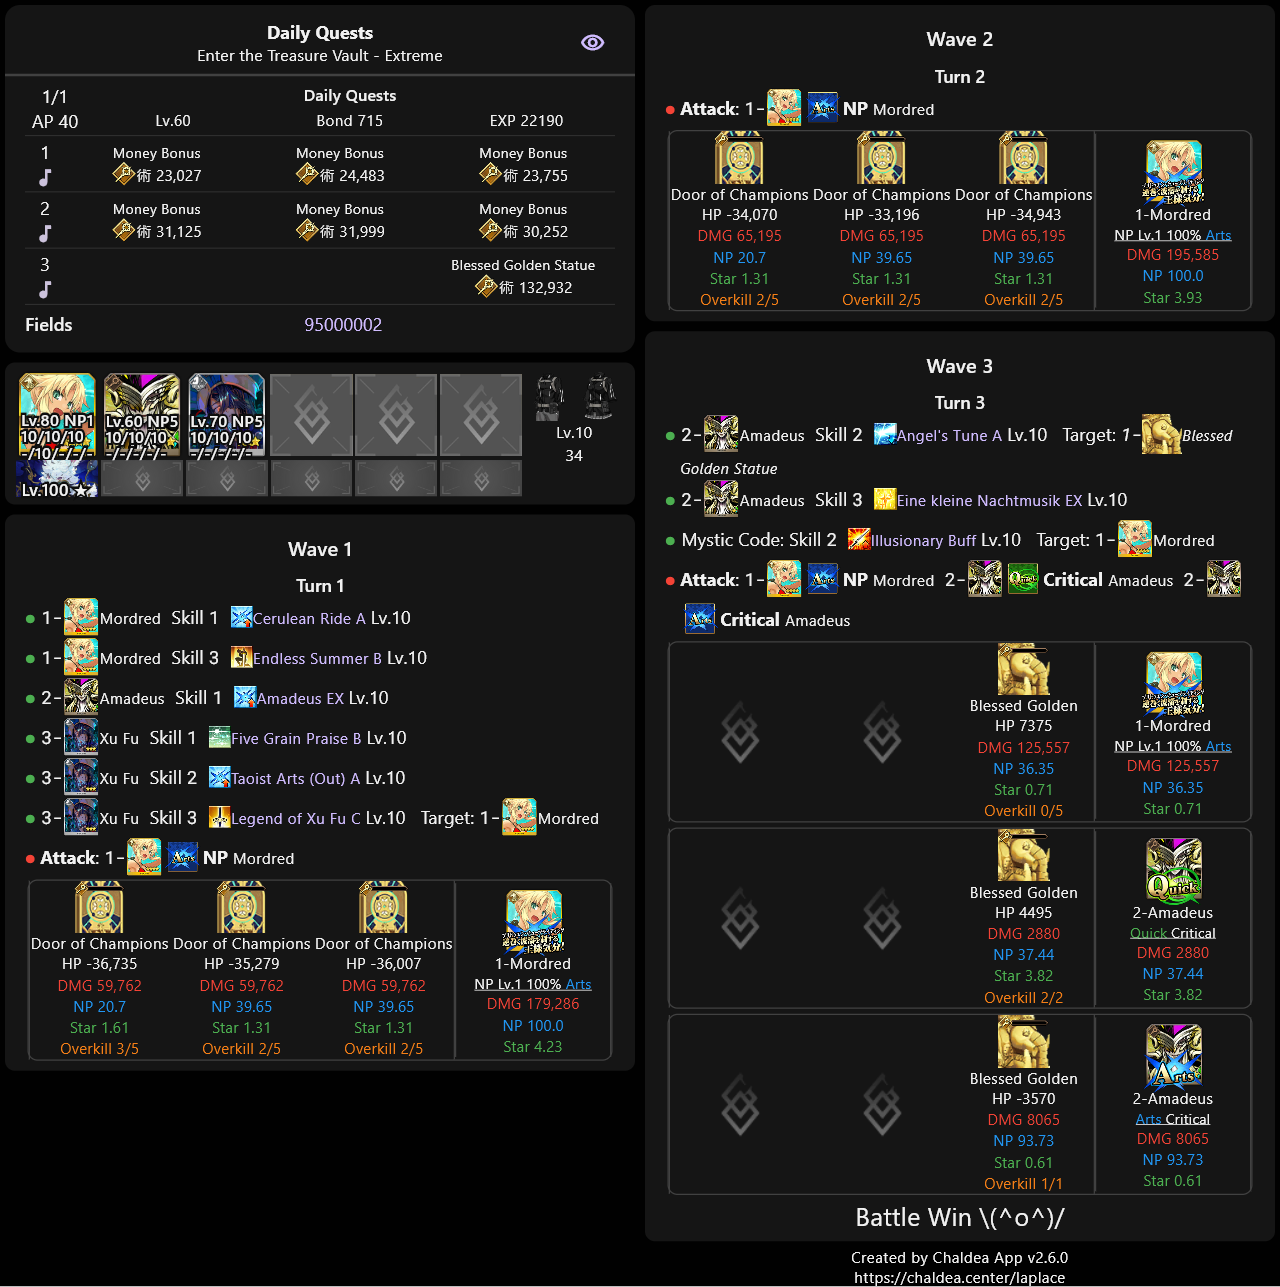Click the Cerulean Ride A skill icon
The width and height of the screenshot is (1280, 1287).
(241, 618)
